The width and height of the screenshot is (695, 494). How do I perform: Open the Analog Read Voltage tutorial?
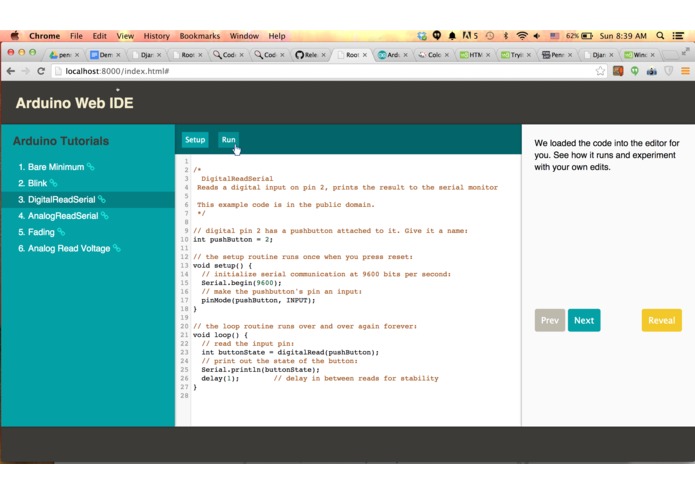tap(69, 248)
